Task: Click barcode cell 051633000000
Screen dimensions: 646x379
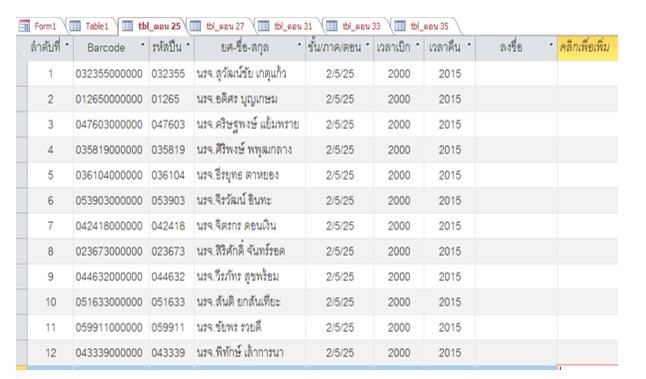Action: [x=112, y=302]
